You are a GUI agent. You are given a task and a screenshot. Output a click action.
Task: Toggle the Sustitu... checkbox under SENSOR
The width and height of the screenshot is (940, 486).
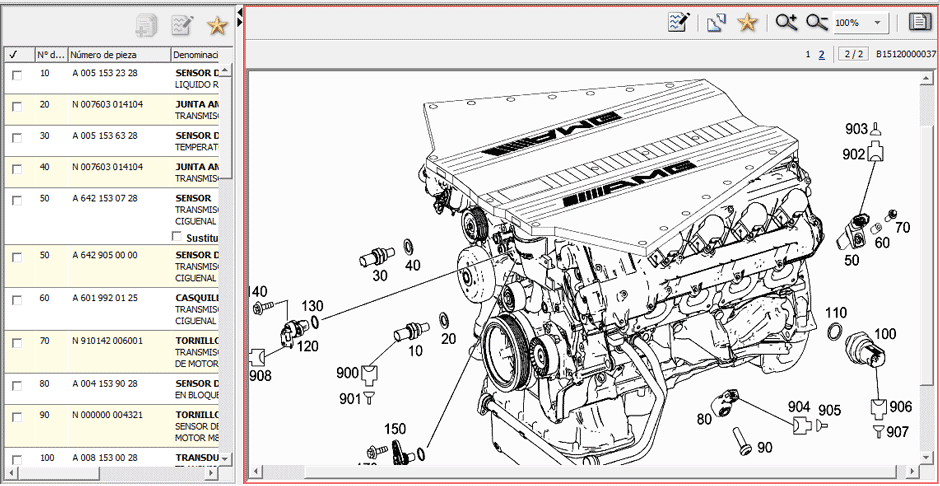point(176,236)
